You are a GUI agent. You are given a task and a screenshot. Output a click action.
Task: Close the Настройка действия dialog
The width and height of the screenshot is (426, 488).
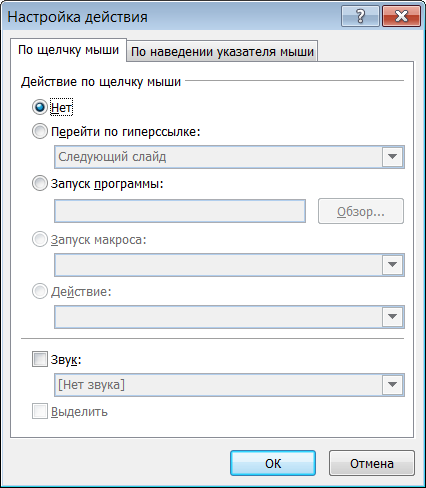(x=401, y=16)
